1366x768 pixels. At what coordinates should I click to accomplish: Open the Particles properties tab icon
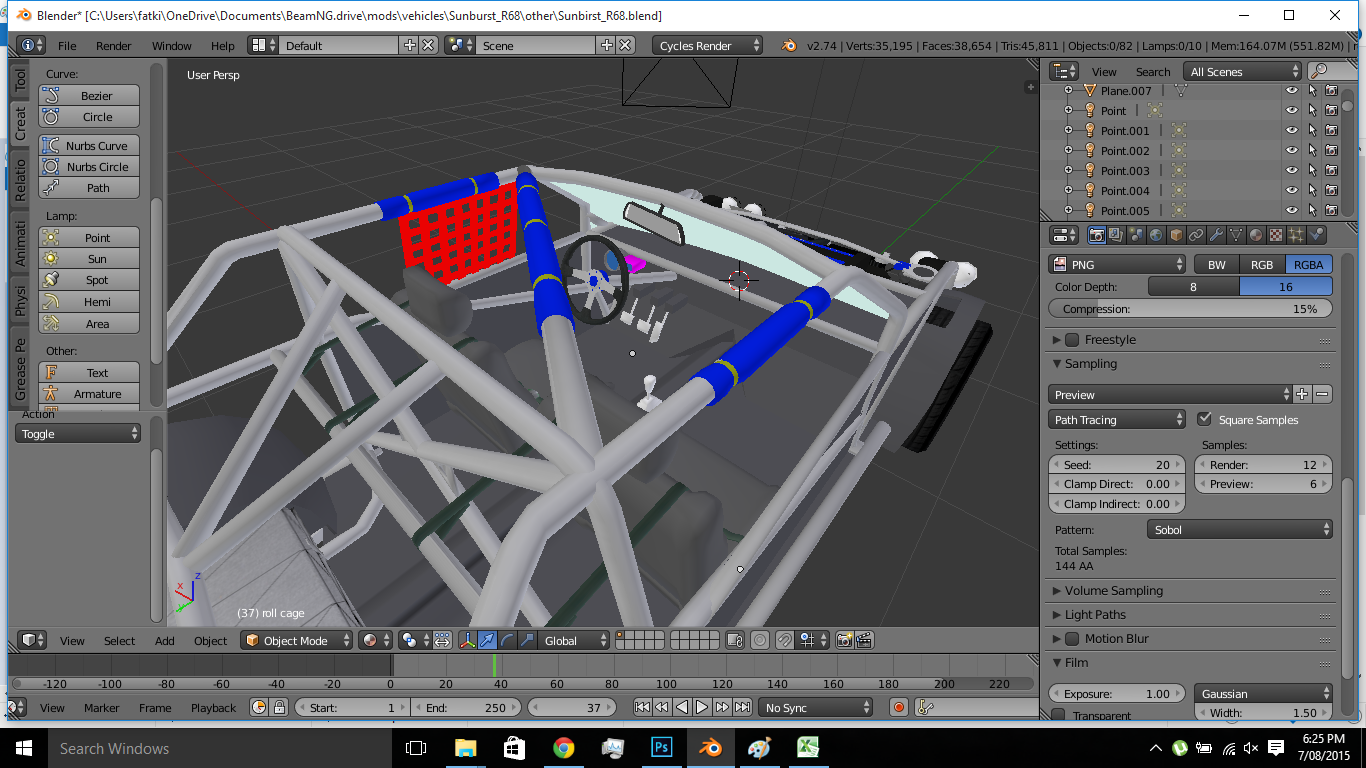[1296, 235]
